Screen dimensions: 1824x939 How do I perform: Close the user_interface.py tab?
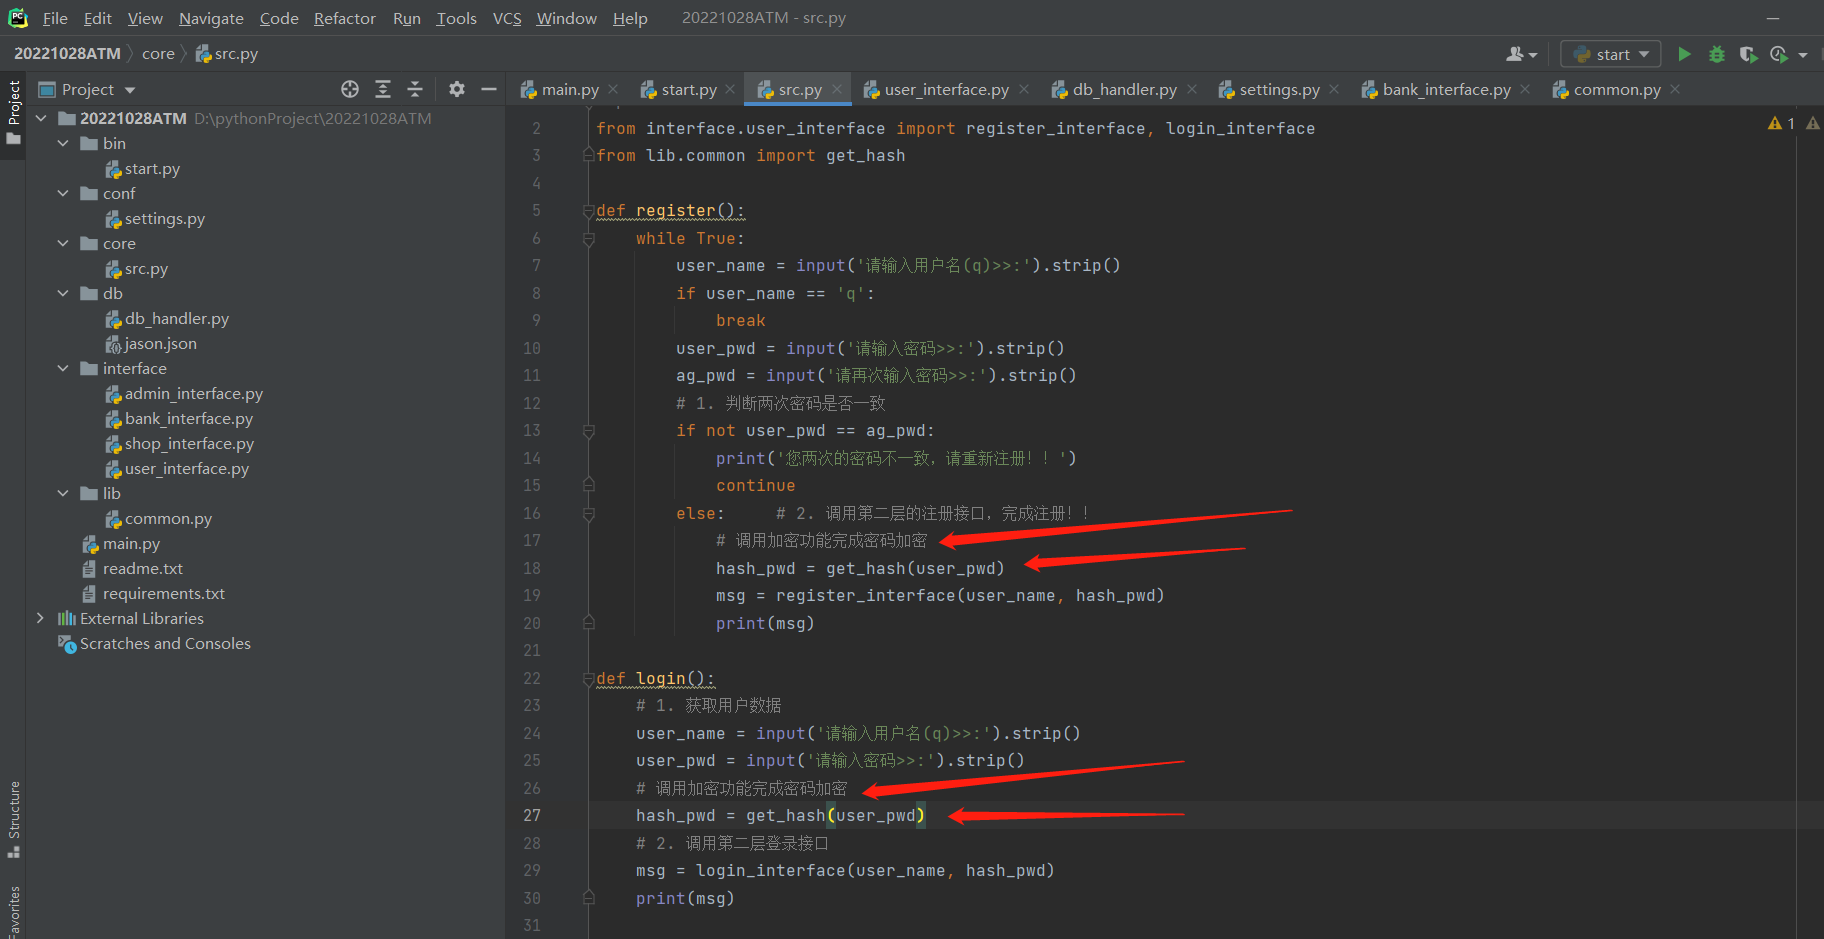point(1024,89)
